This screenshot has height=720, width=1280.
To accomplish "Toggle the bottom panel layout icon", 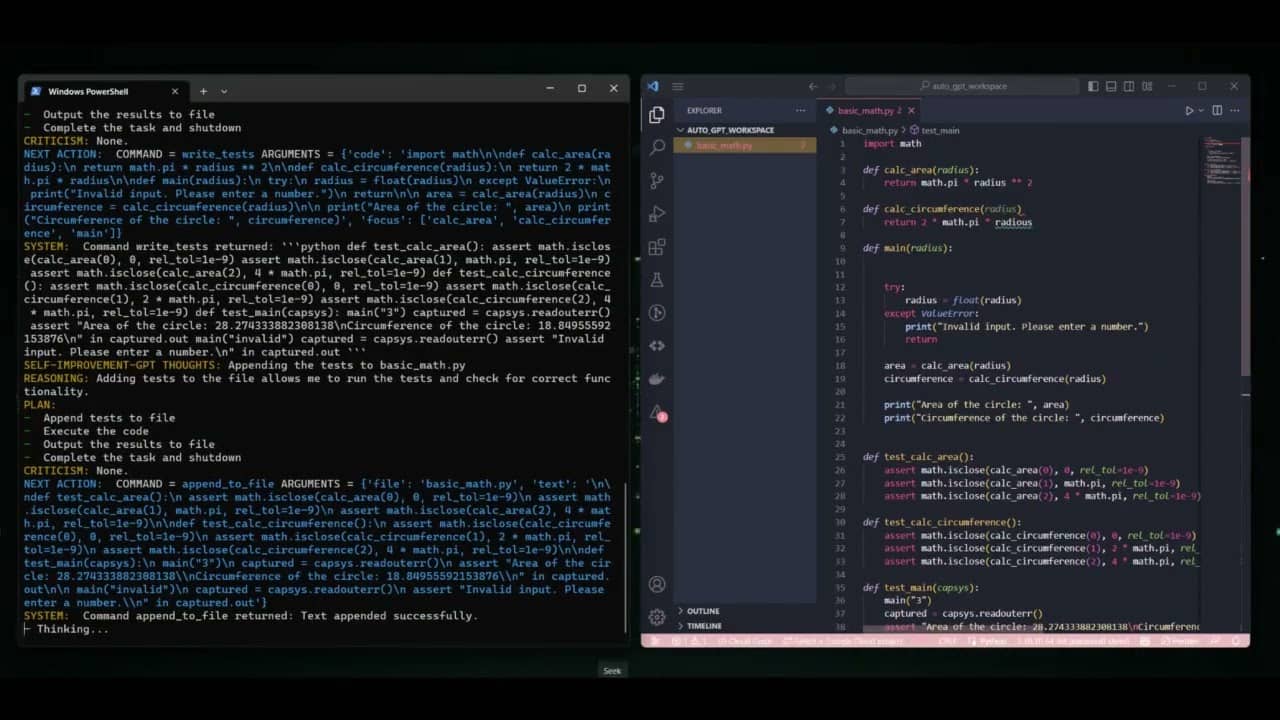I will 1111,87.
